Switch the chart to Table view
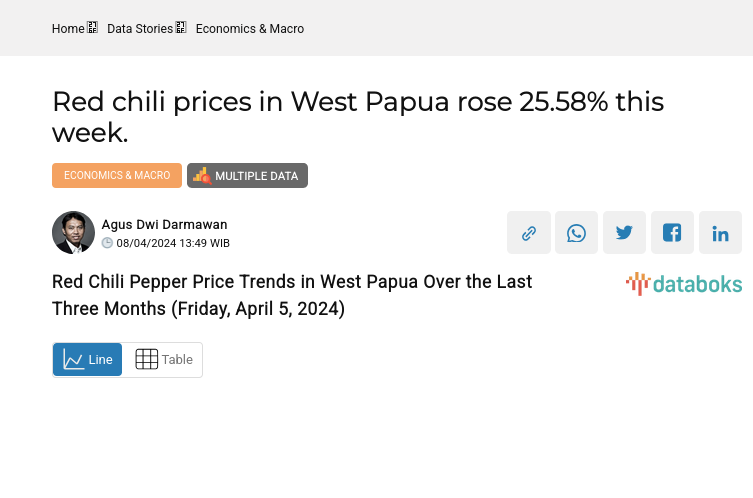753x498 pixels. coord(163,360)
